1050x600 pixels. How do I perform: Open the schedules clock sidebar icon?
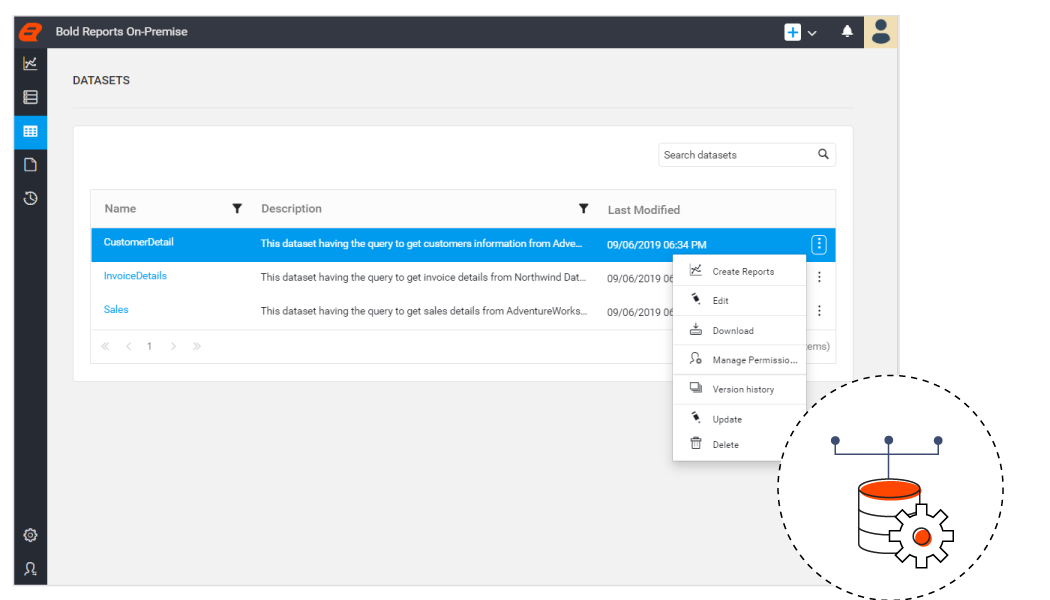click(30, 198)
